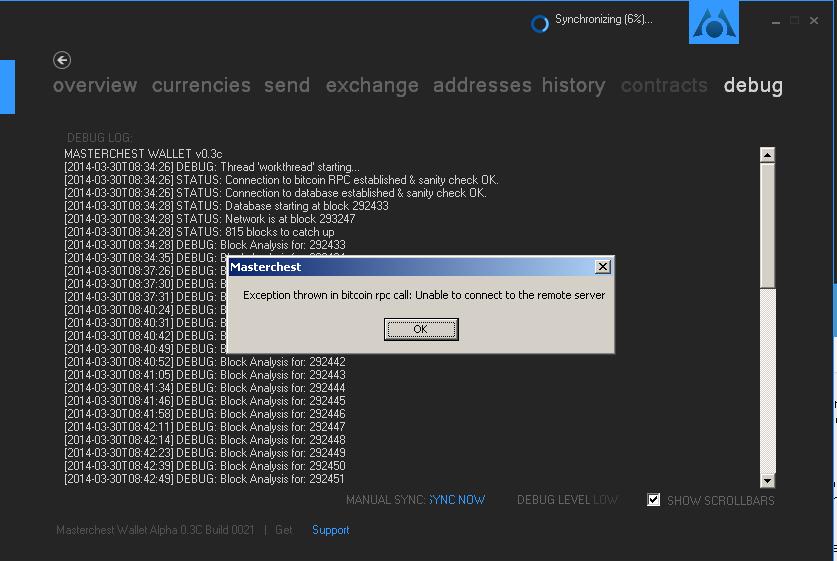Click the Get text in footer
837x561 pixels.
coord(283,530)
